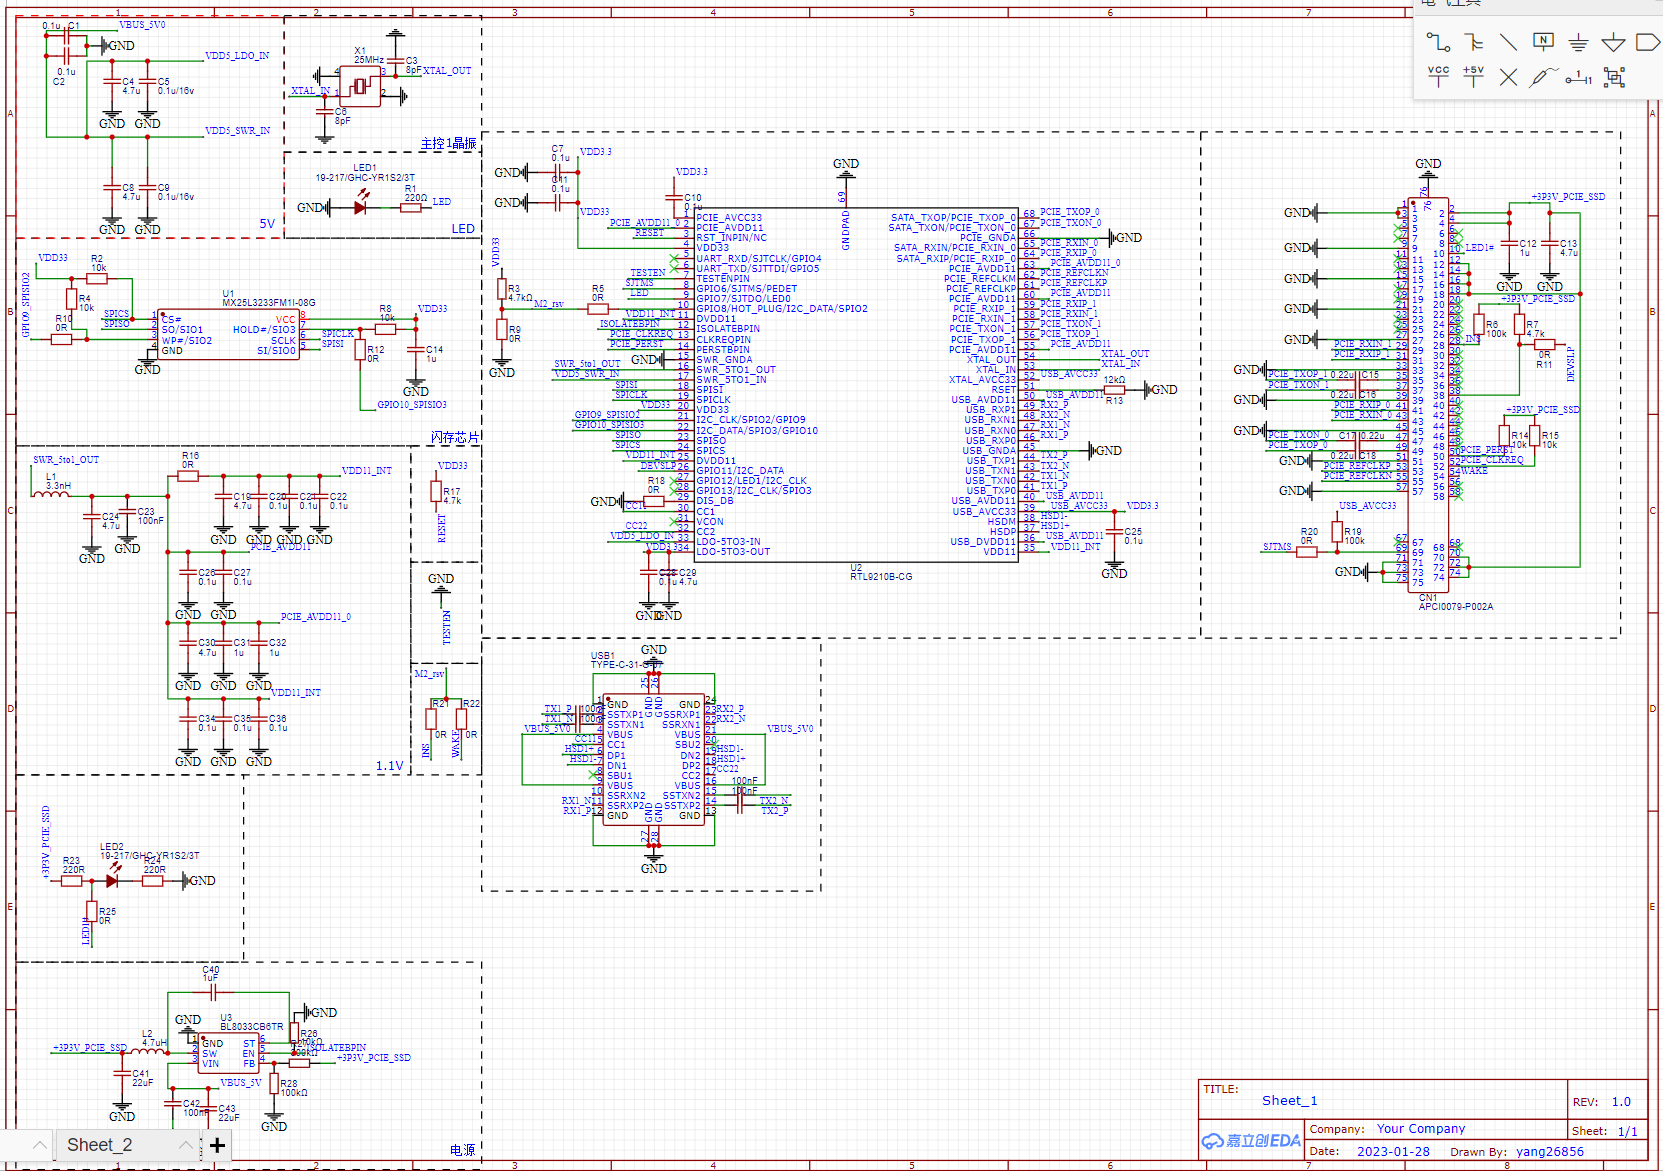Select the voltage probe tool
The height and width of the screenshot is (1171, 1663).
[x=1543, y=77]
